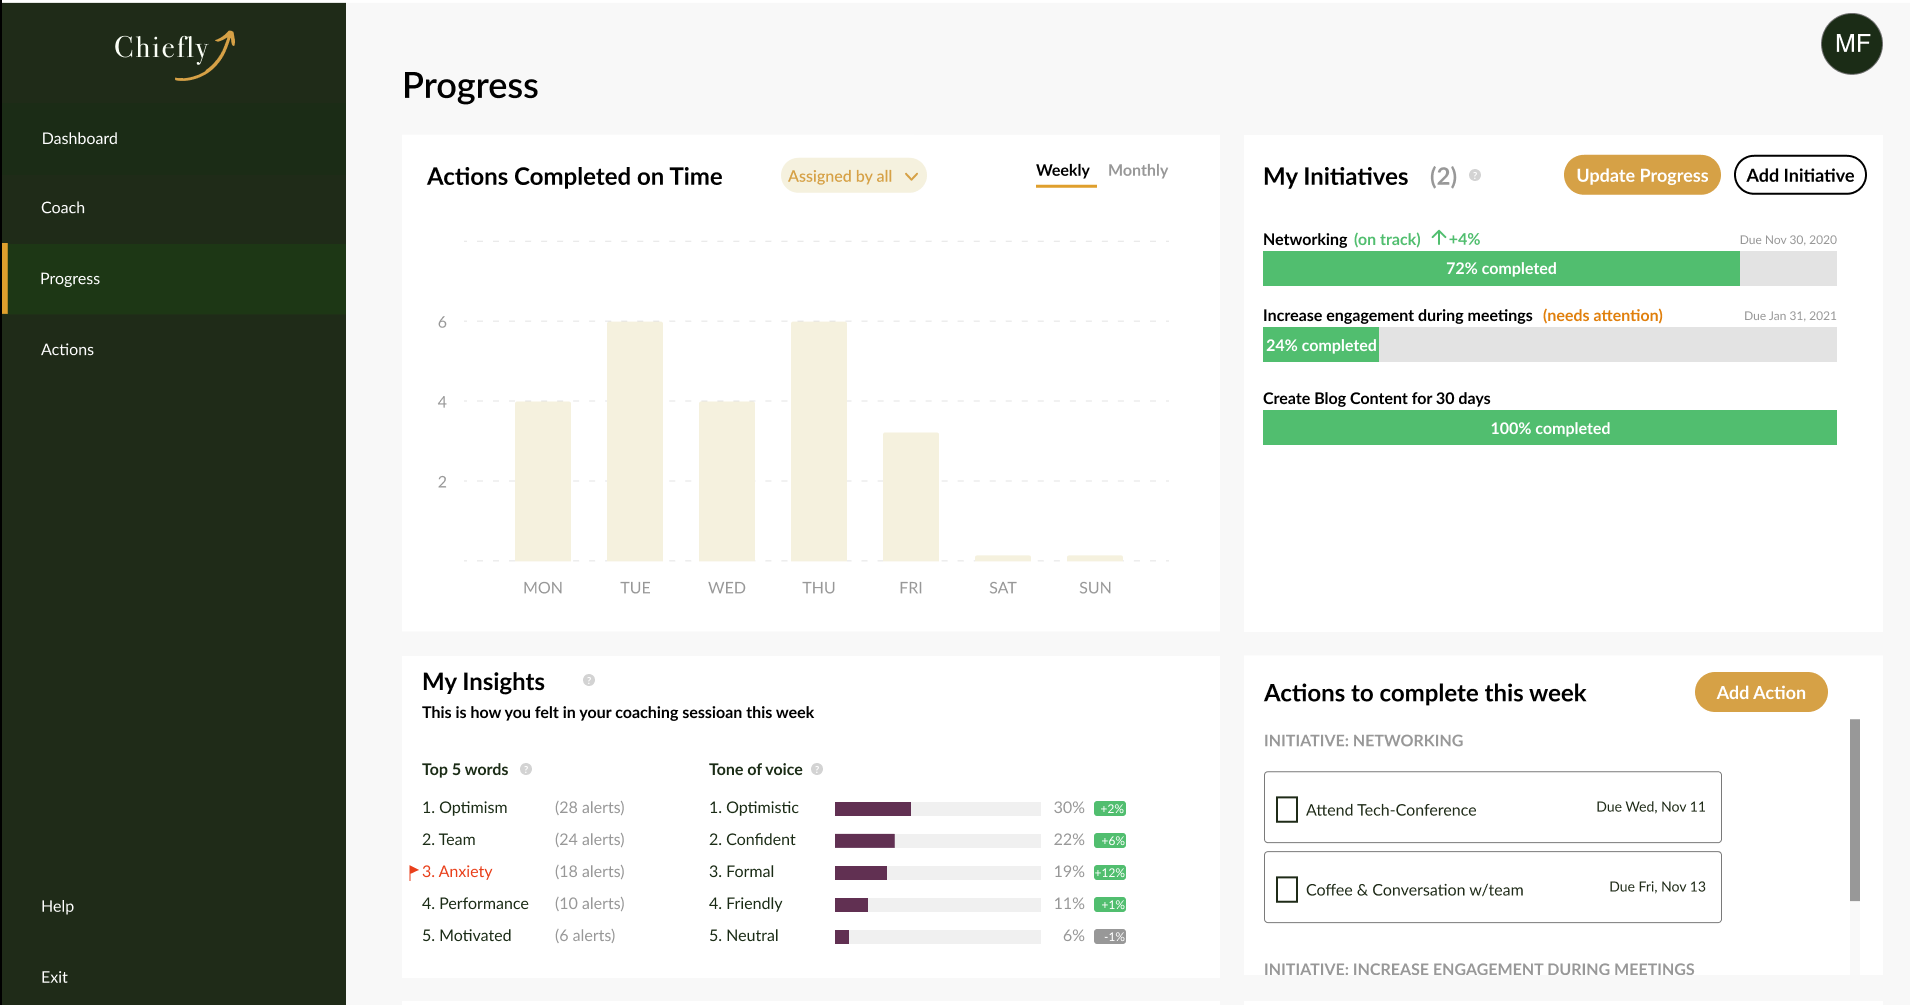Switch to the Monthly view

click(1137, 170)
